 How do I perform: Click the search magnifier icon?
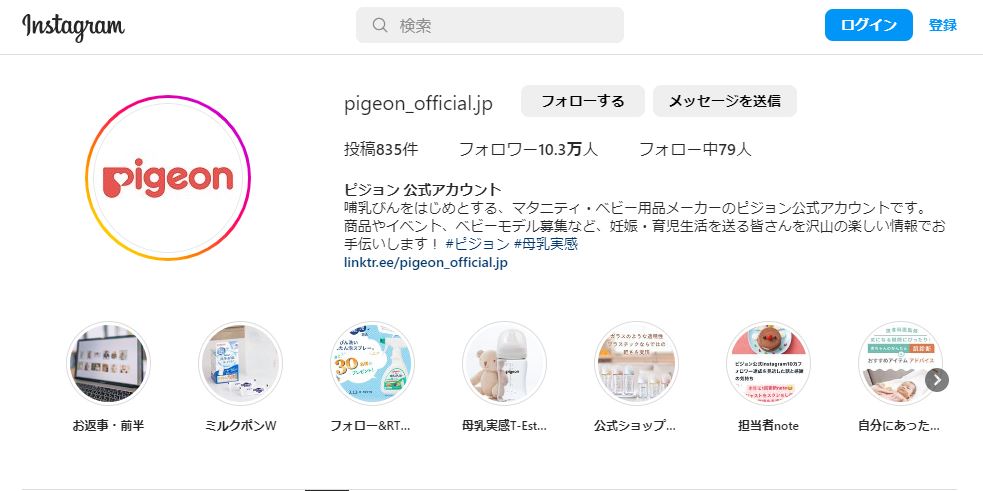[x=379, y=25]
